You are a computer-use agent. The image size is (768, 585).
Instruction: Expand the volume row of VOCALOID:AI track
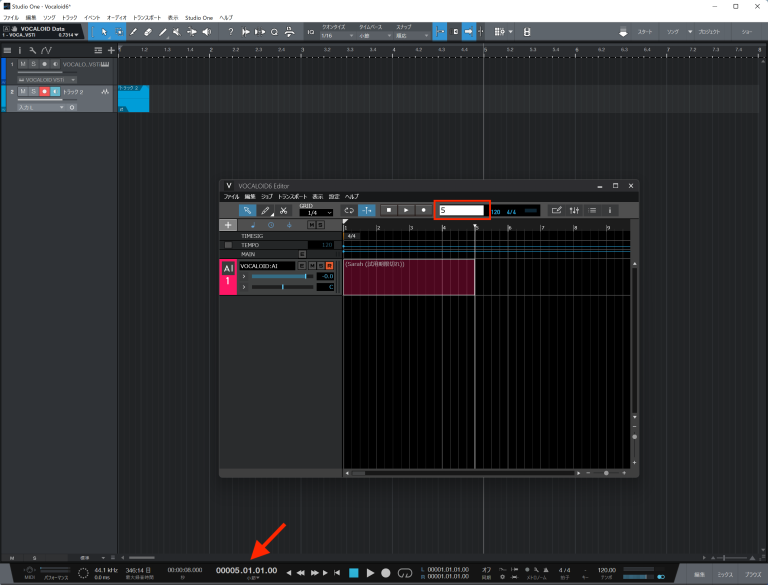pos(244,276)
